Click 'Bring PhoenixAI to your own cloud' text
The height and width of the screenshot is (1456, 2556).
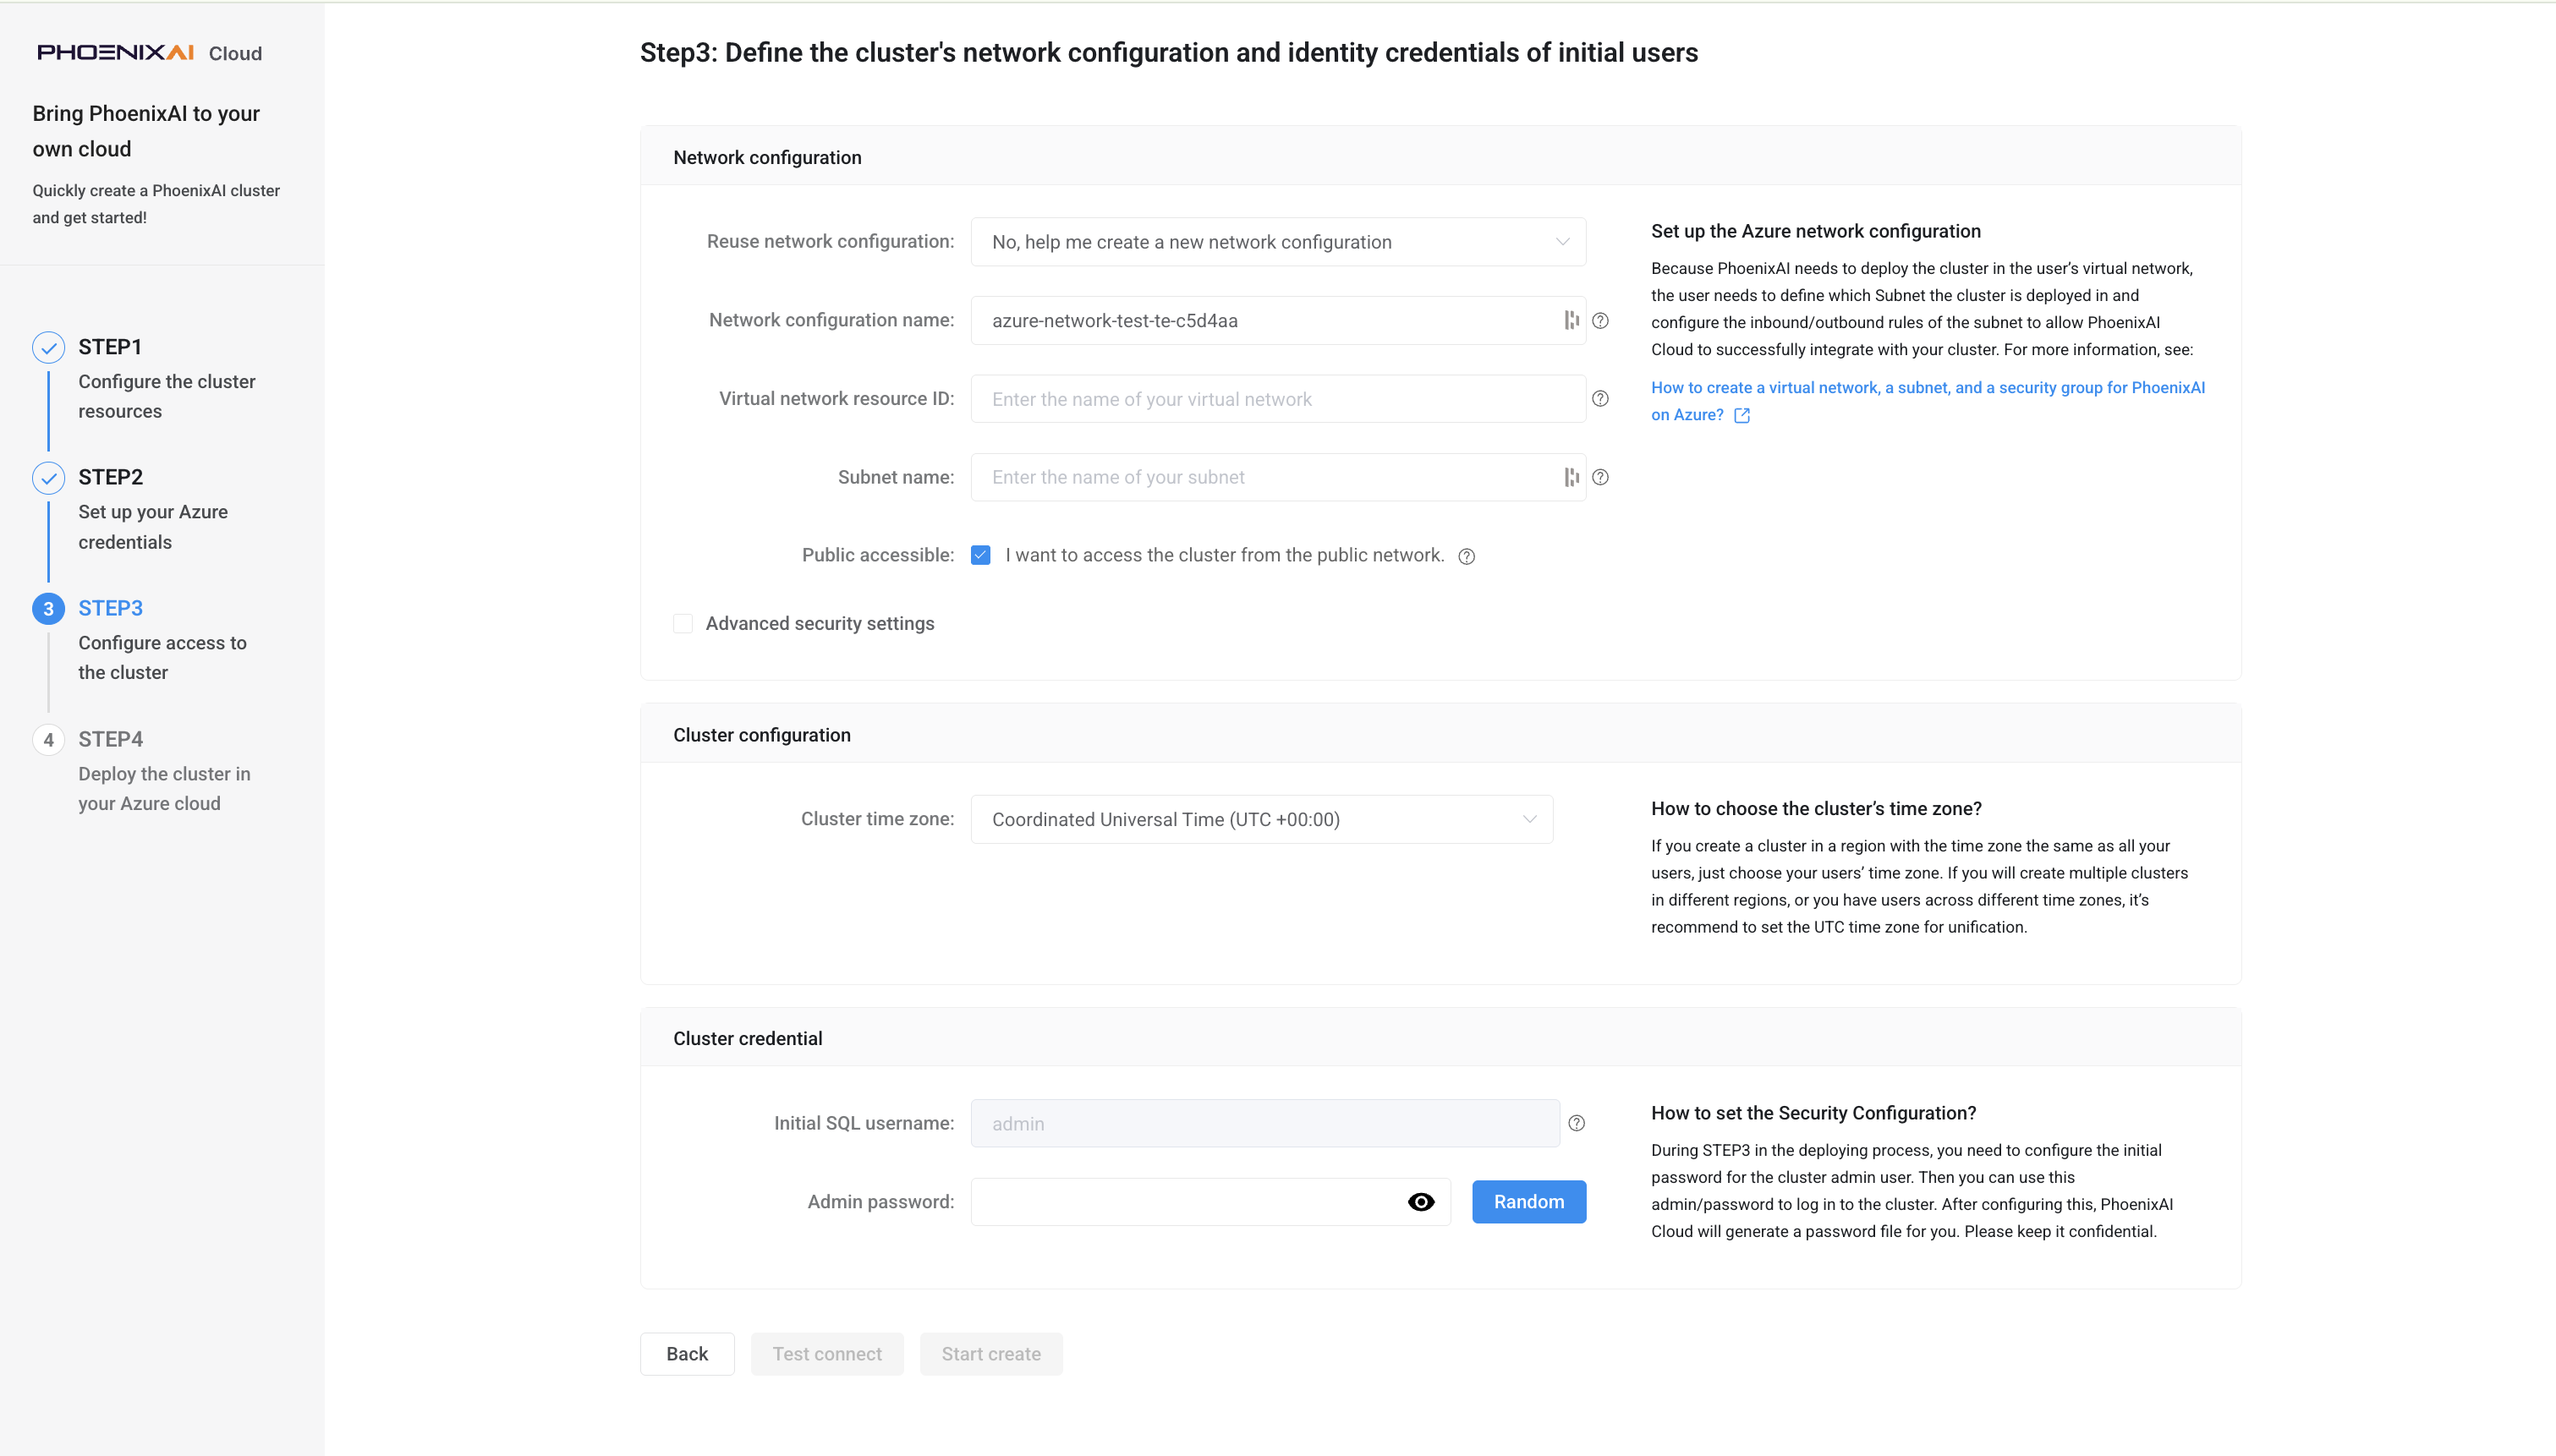pyautogui.click(x=146, y=131)
